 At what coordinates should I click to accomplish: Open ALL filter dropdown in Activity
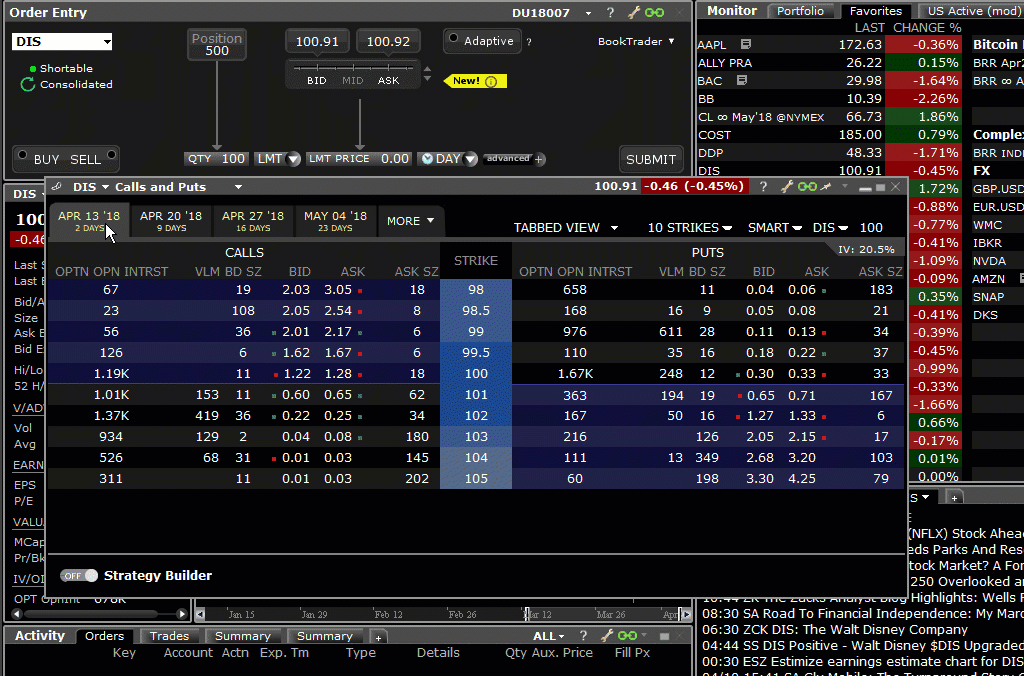(x=548, y=636)
